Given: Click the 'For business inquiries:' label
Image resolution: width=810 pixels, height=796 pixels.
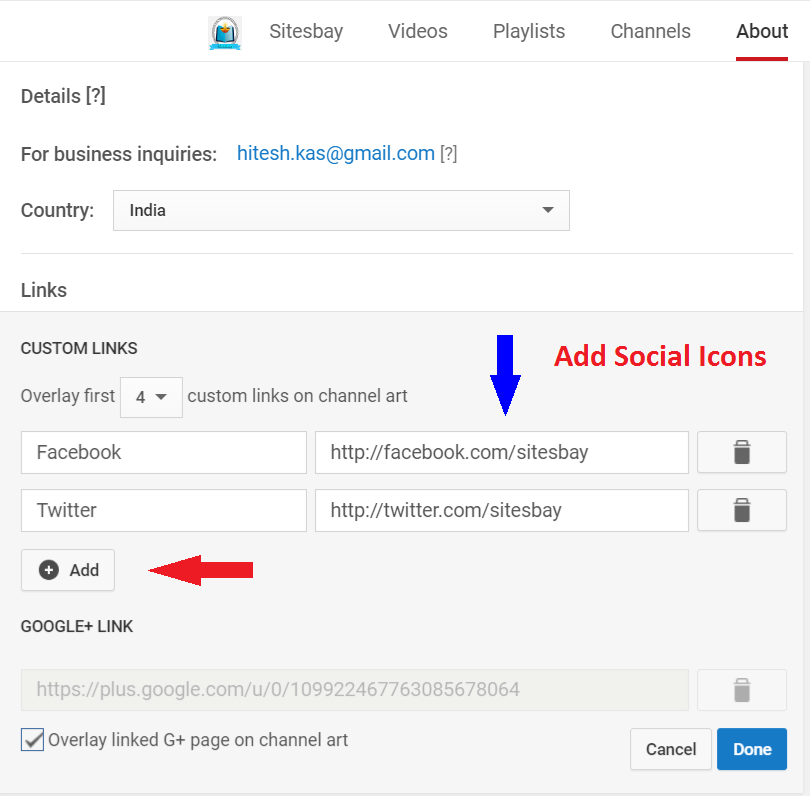Looking at the screenshot, I should [x=119, y=154].
